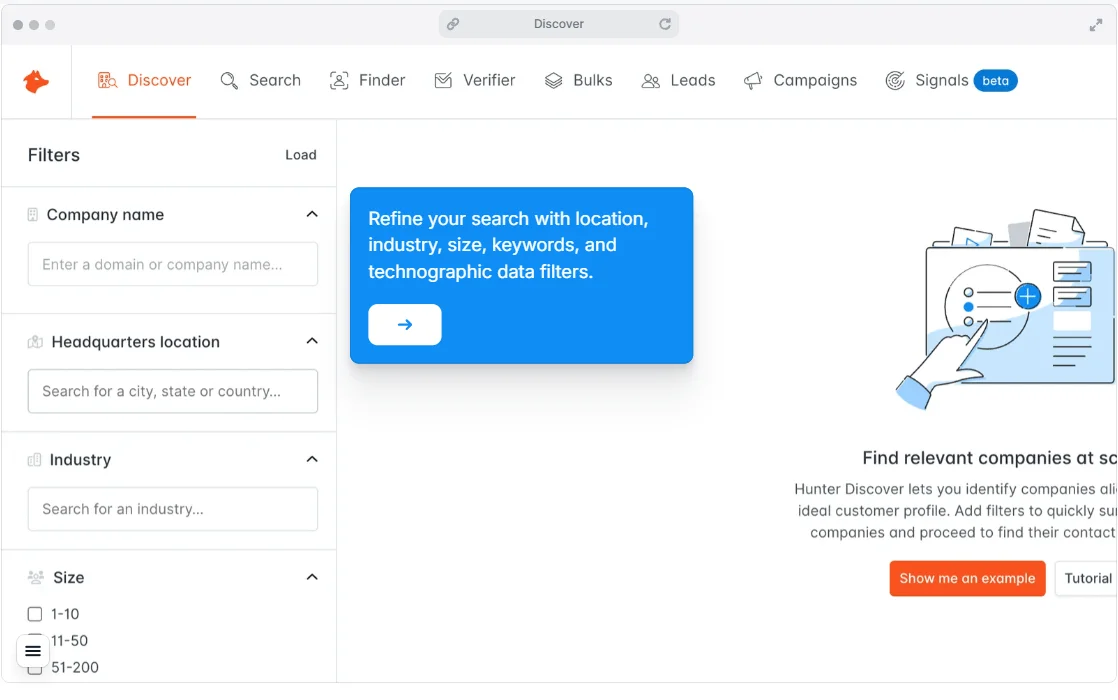Click the Campaigns megaphone icon
Screen dimensions: 1118x700
(x=753, y=81)
